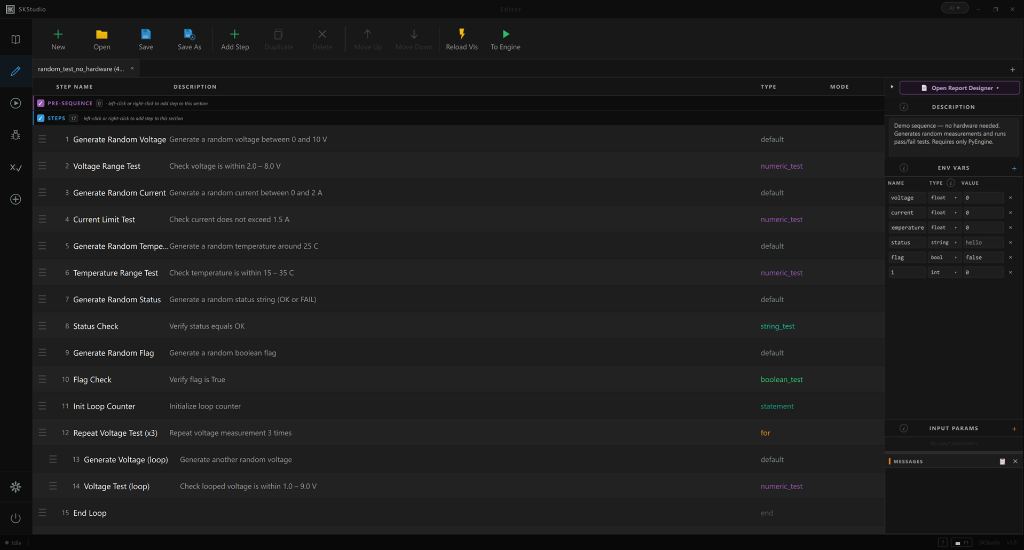Close the random_test_no_hardware tab

pos(132,69)
